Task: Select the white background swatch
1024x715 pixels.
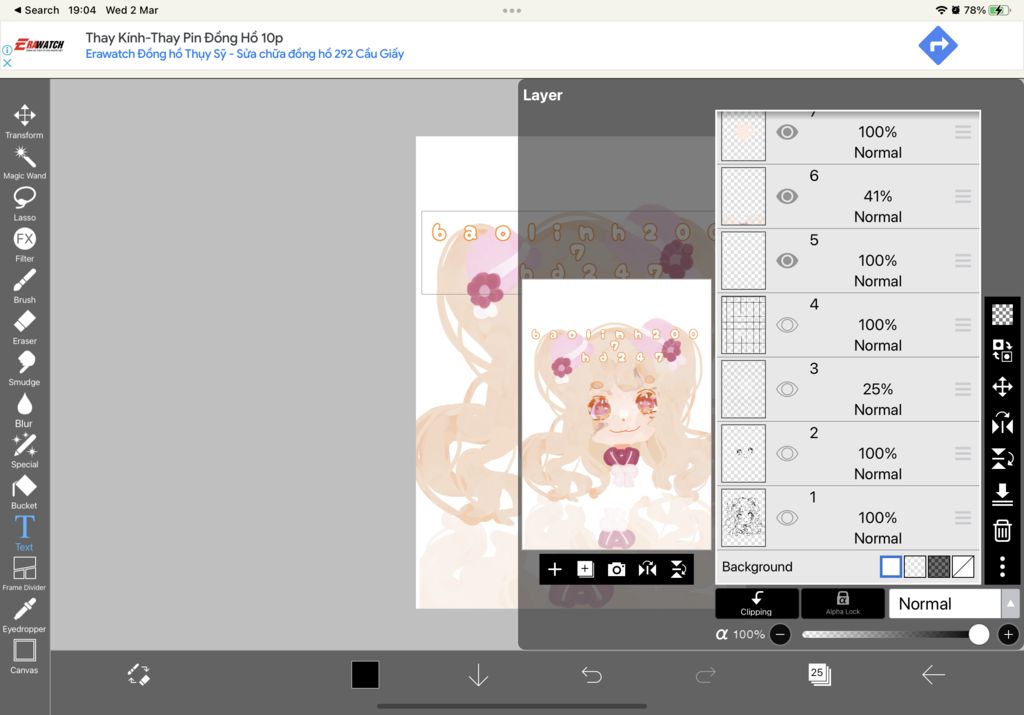Action: (890, 567)
